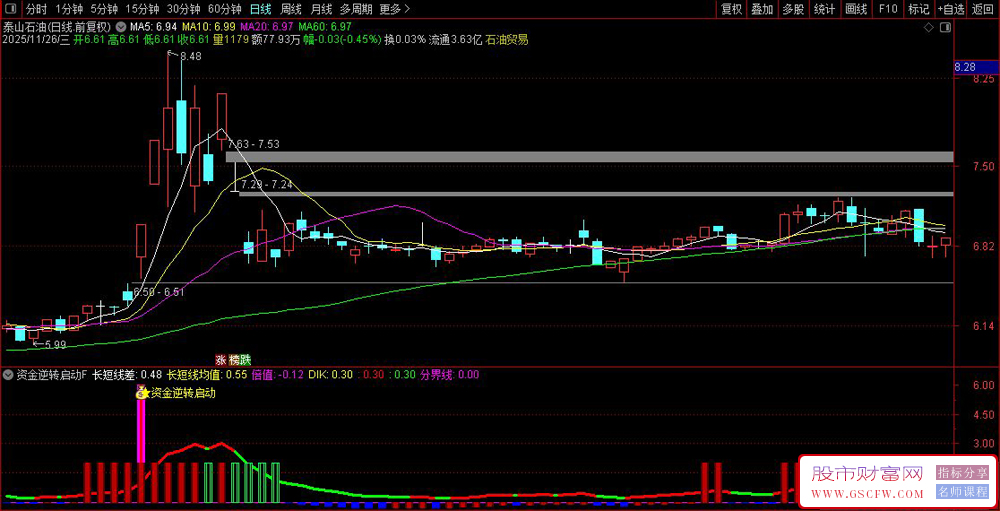This screenshot has height=511, width=1000.
Task: Click the magenta MA20: 6.97 label
Action: tap(267, 27)
